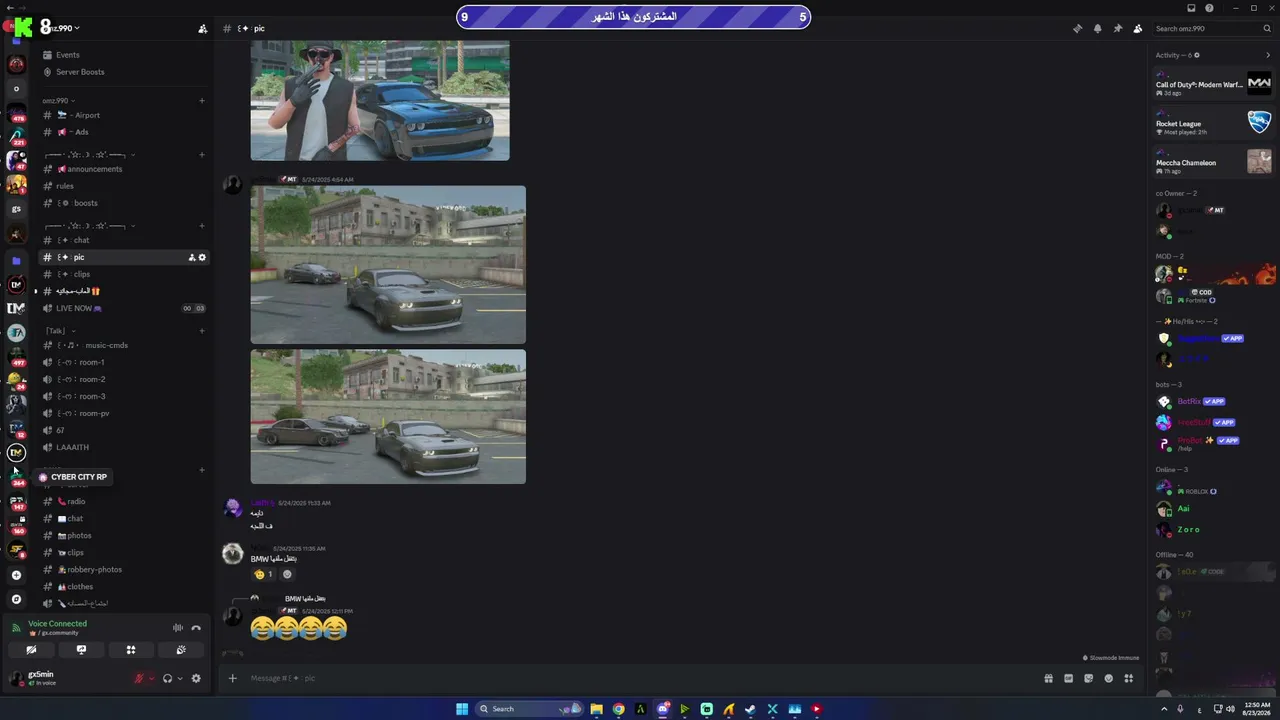Viewport: 1280px width, 720px height.
Task: Create invite for the pic channel
Action: [x=192, y=258]
